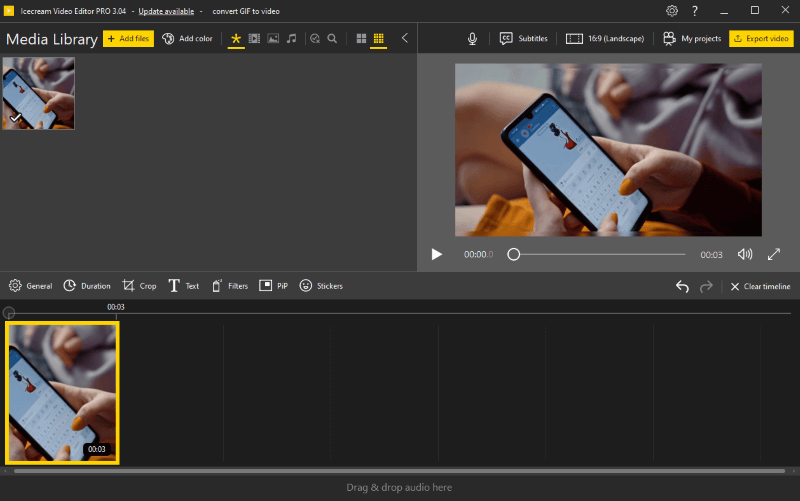Undo the last action
This screenshot has width=800, height=501.
tap(682, 286)
